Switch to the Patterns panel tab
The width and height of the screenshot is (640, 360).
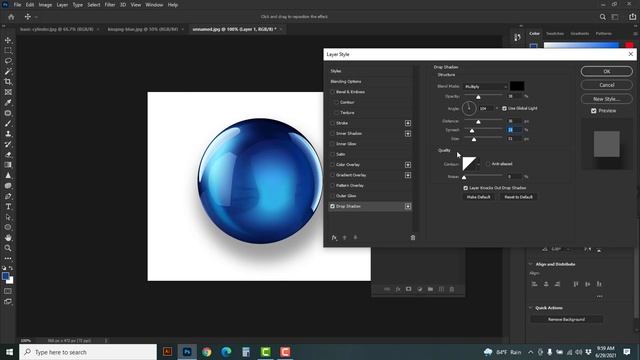(x=603, y=33)
